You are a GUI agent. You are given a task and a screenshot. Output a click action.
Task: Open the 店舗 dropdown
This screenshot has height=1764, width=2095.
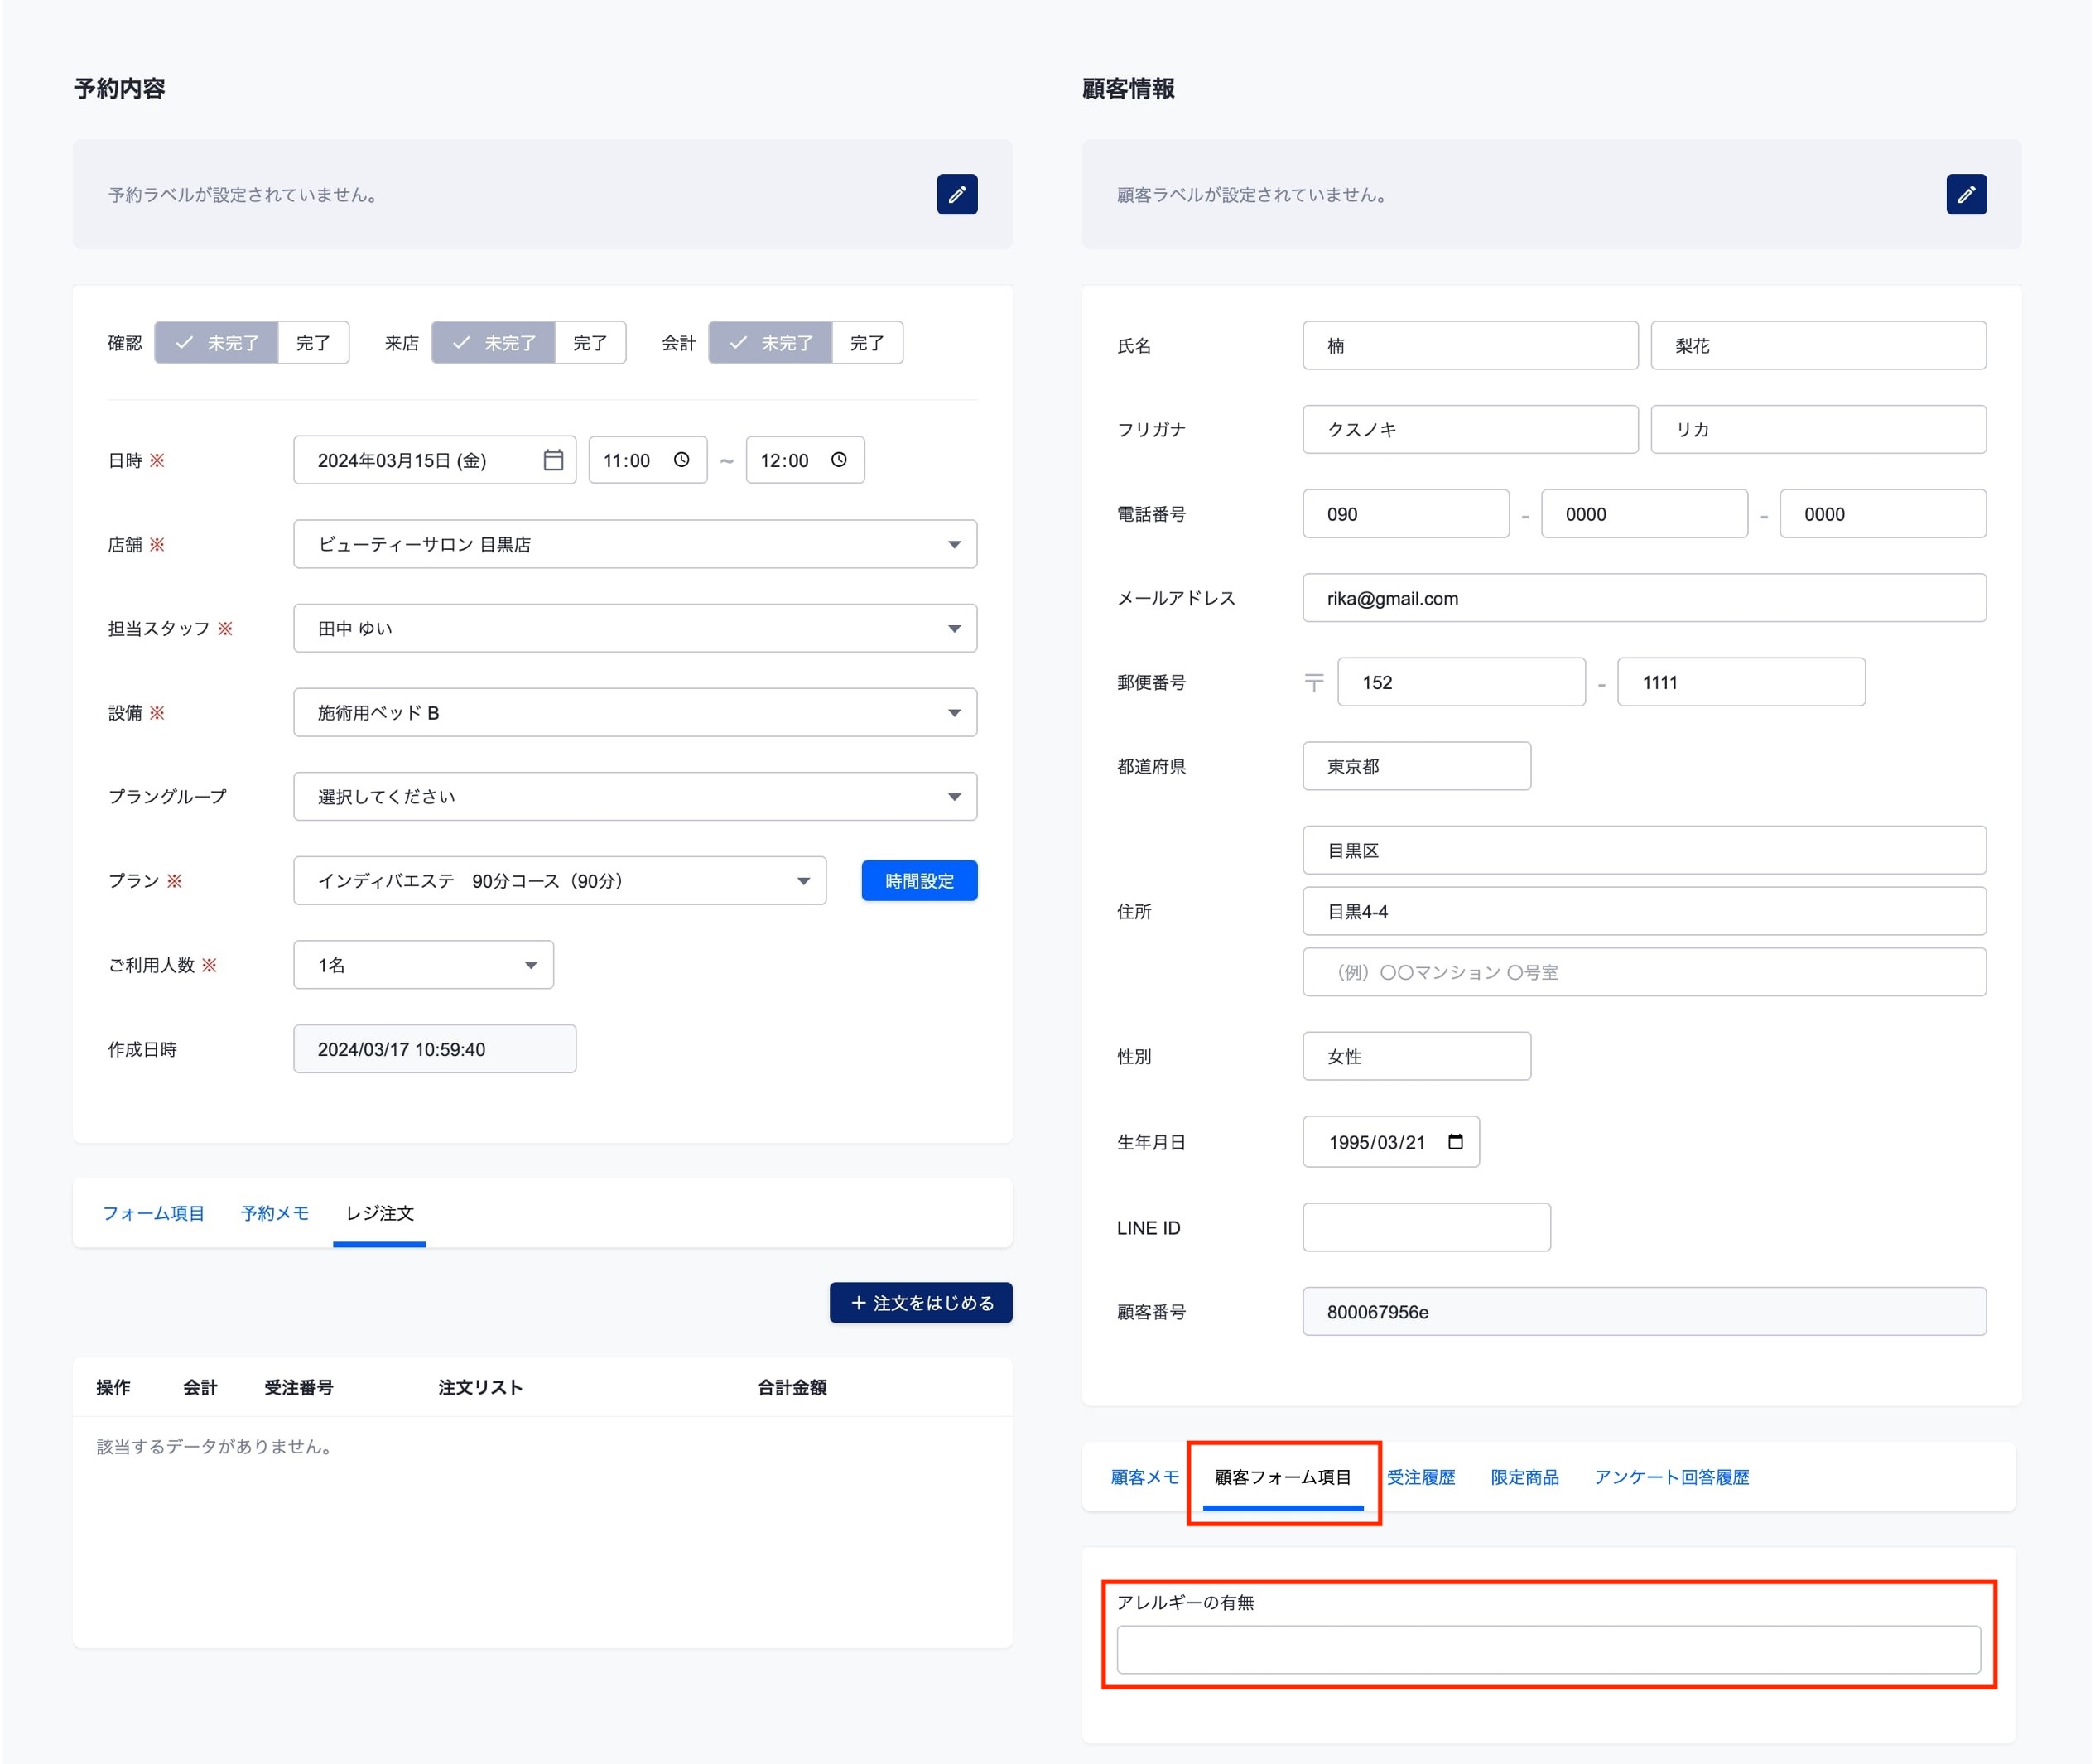tap(635, 544)
